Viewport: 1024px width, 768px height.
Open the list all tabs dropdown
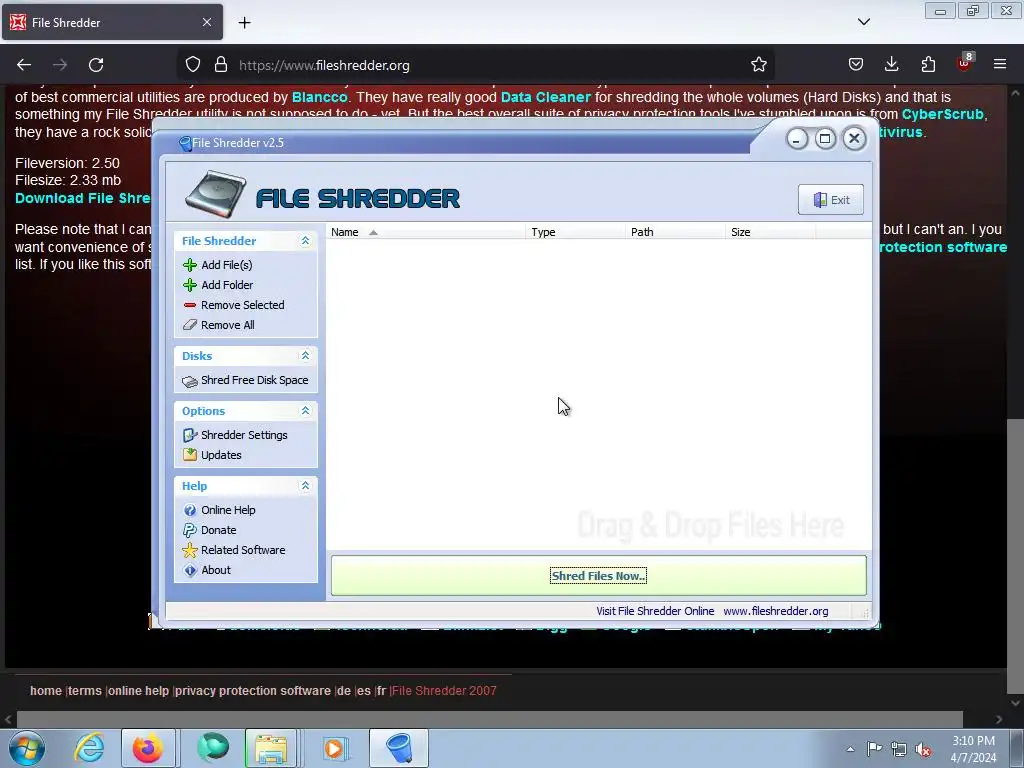[863, 22]
